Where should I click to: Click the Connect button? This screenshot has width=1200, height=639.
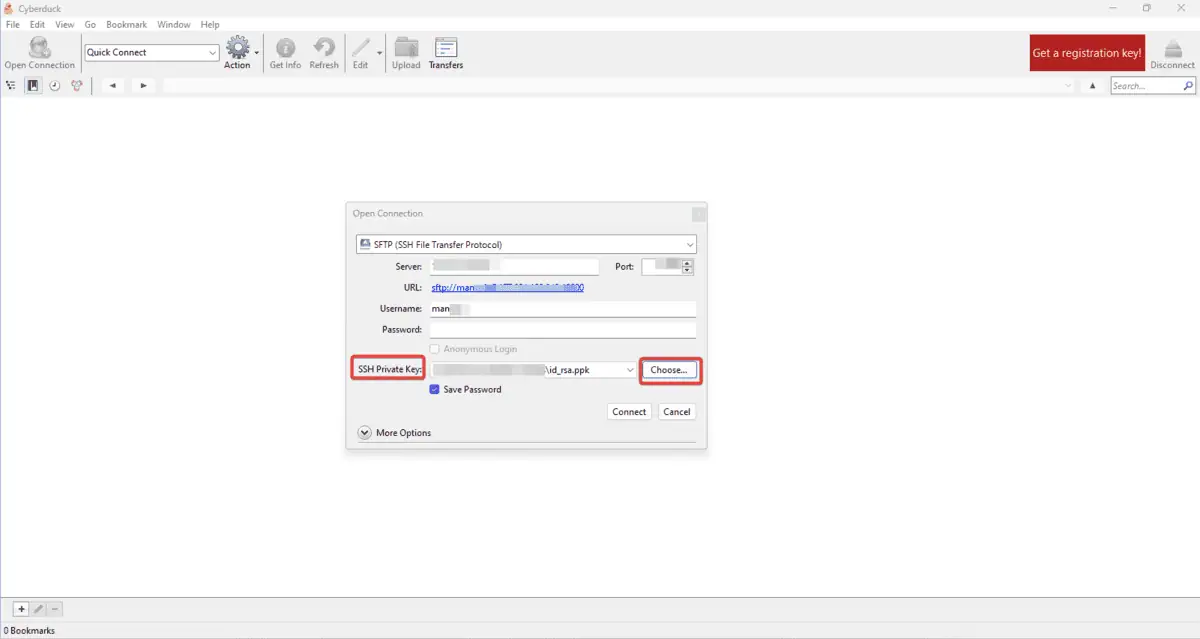point(629,412)
